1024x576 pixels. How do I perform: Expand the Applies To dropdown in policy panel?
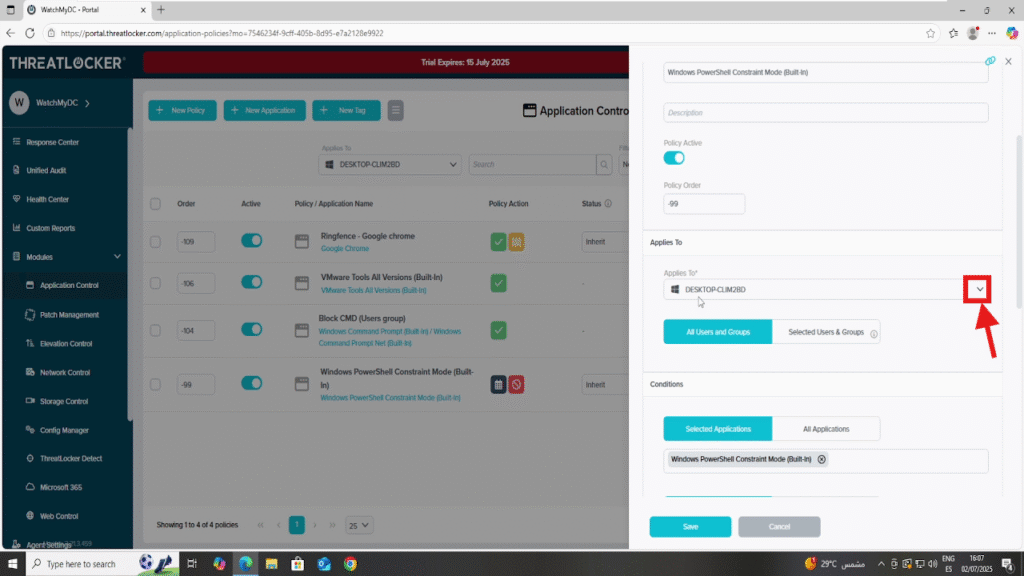point(979,289)
